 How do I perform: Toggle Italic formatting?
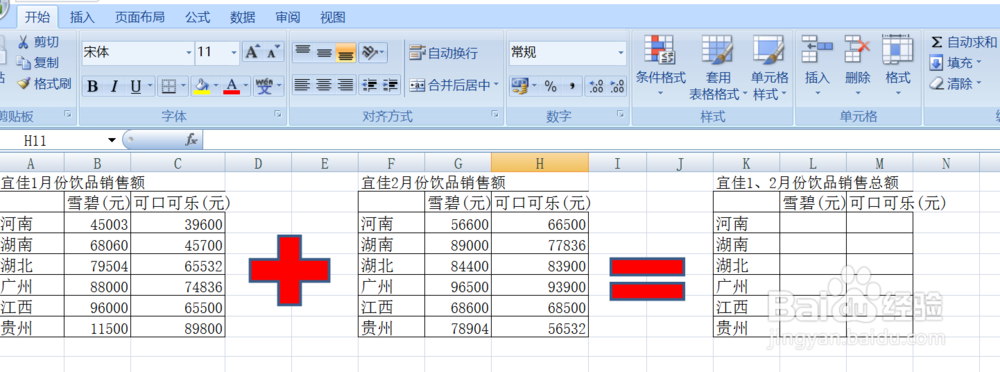[x=114, y=86]
